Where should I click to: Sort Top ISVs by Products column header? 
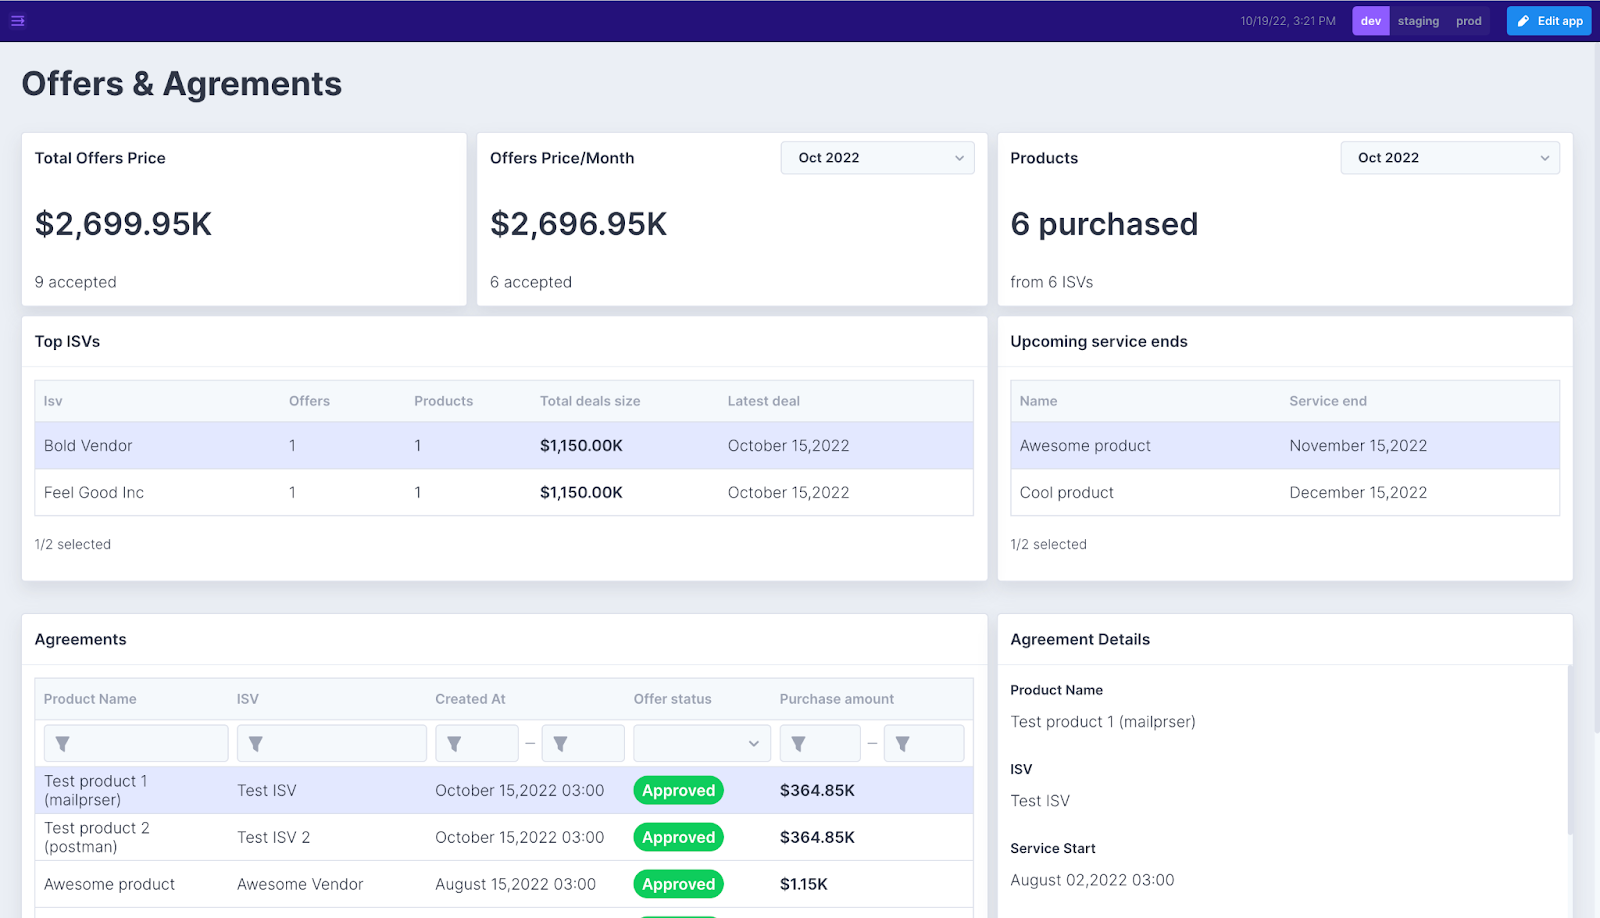pyautogui.click(x=444, y=401)
